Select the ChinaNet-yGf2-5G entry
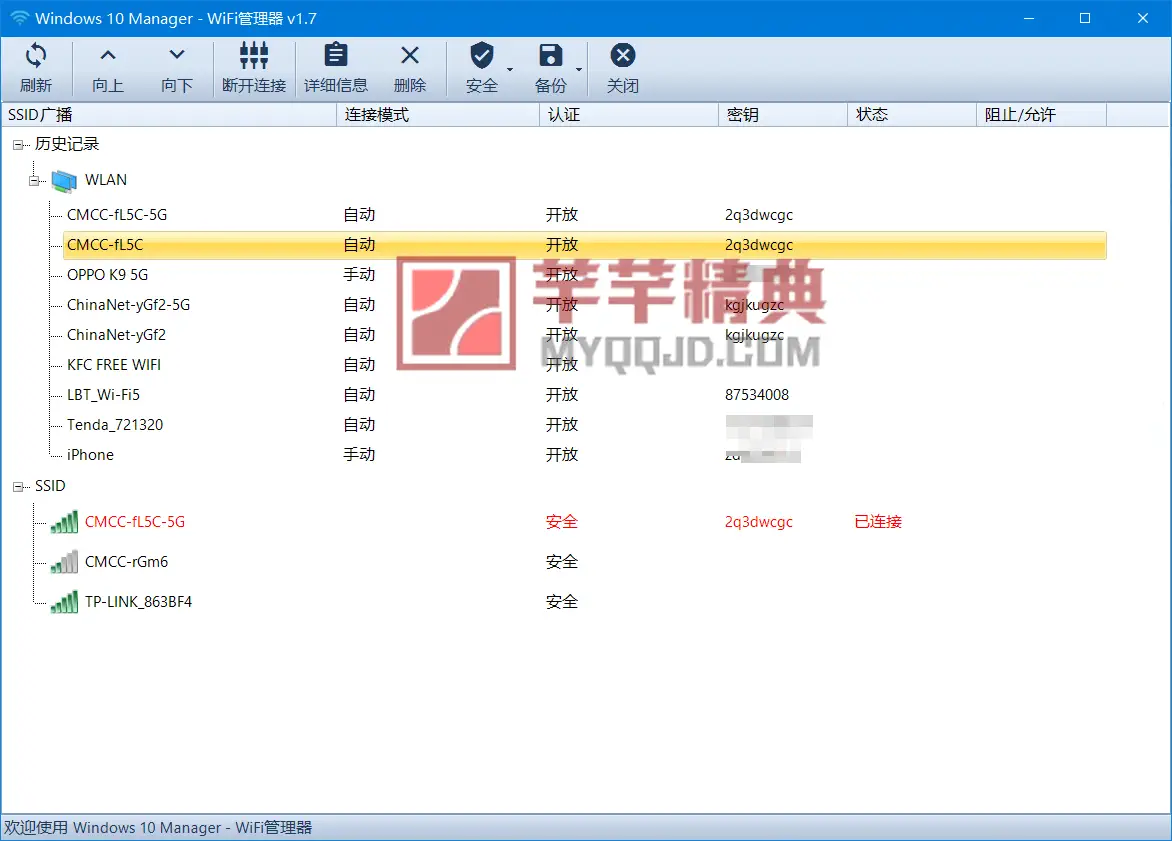The image size is (1172, 841). pyautogui.click(x=129, y=305)
